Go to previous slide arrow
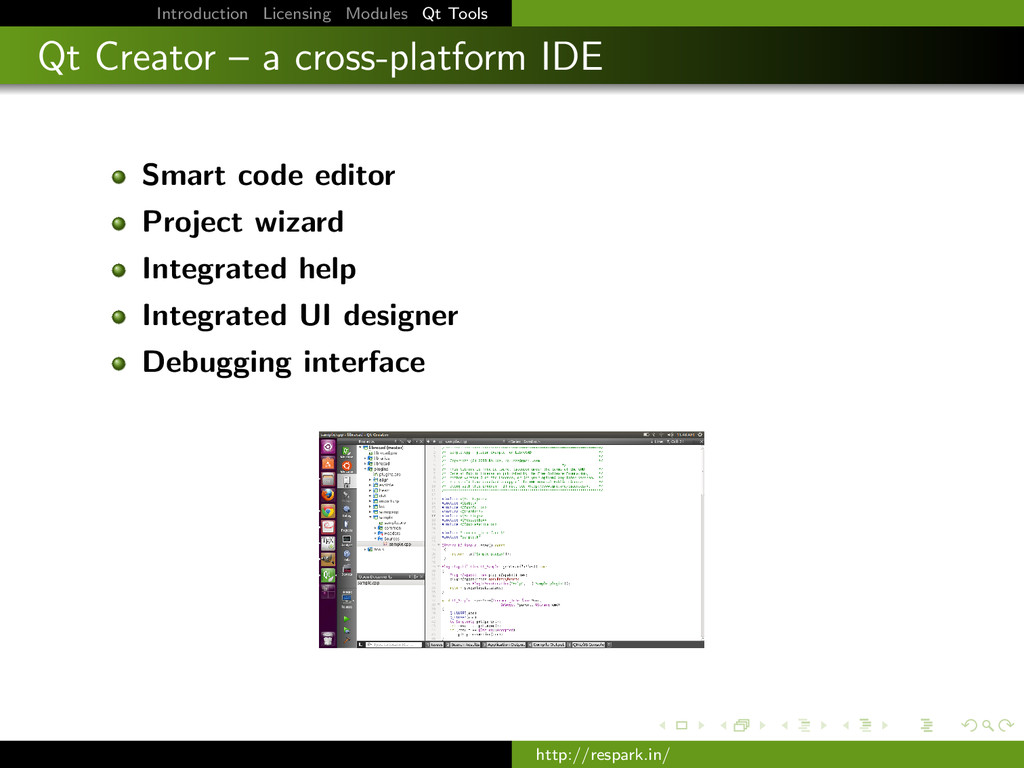This screenshot has width=1024, height=768. point(662,726)
